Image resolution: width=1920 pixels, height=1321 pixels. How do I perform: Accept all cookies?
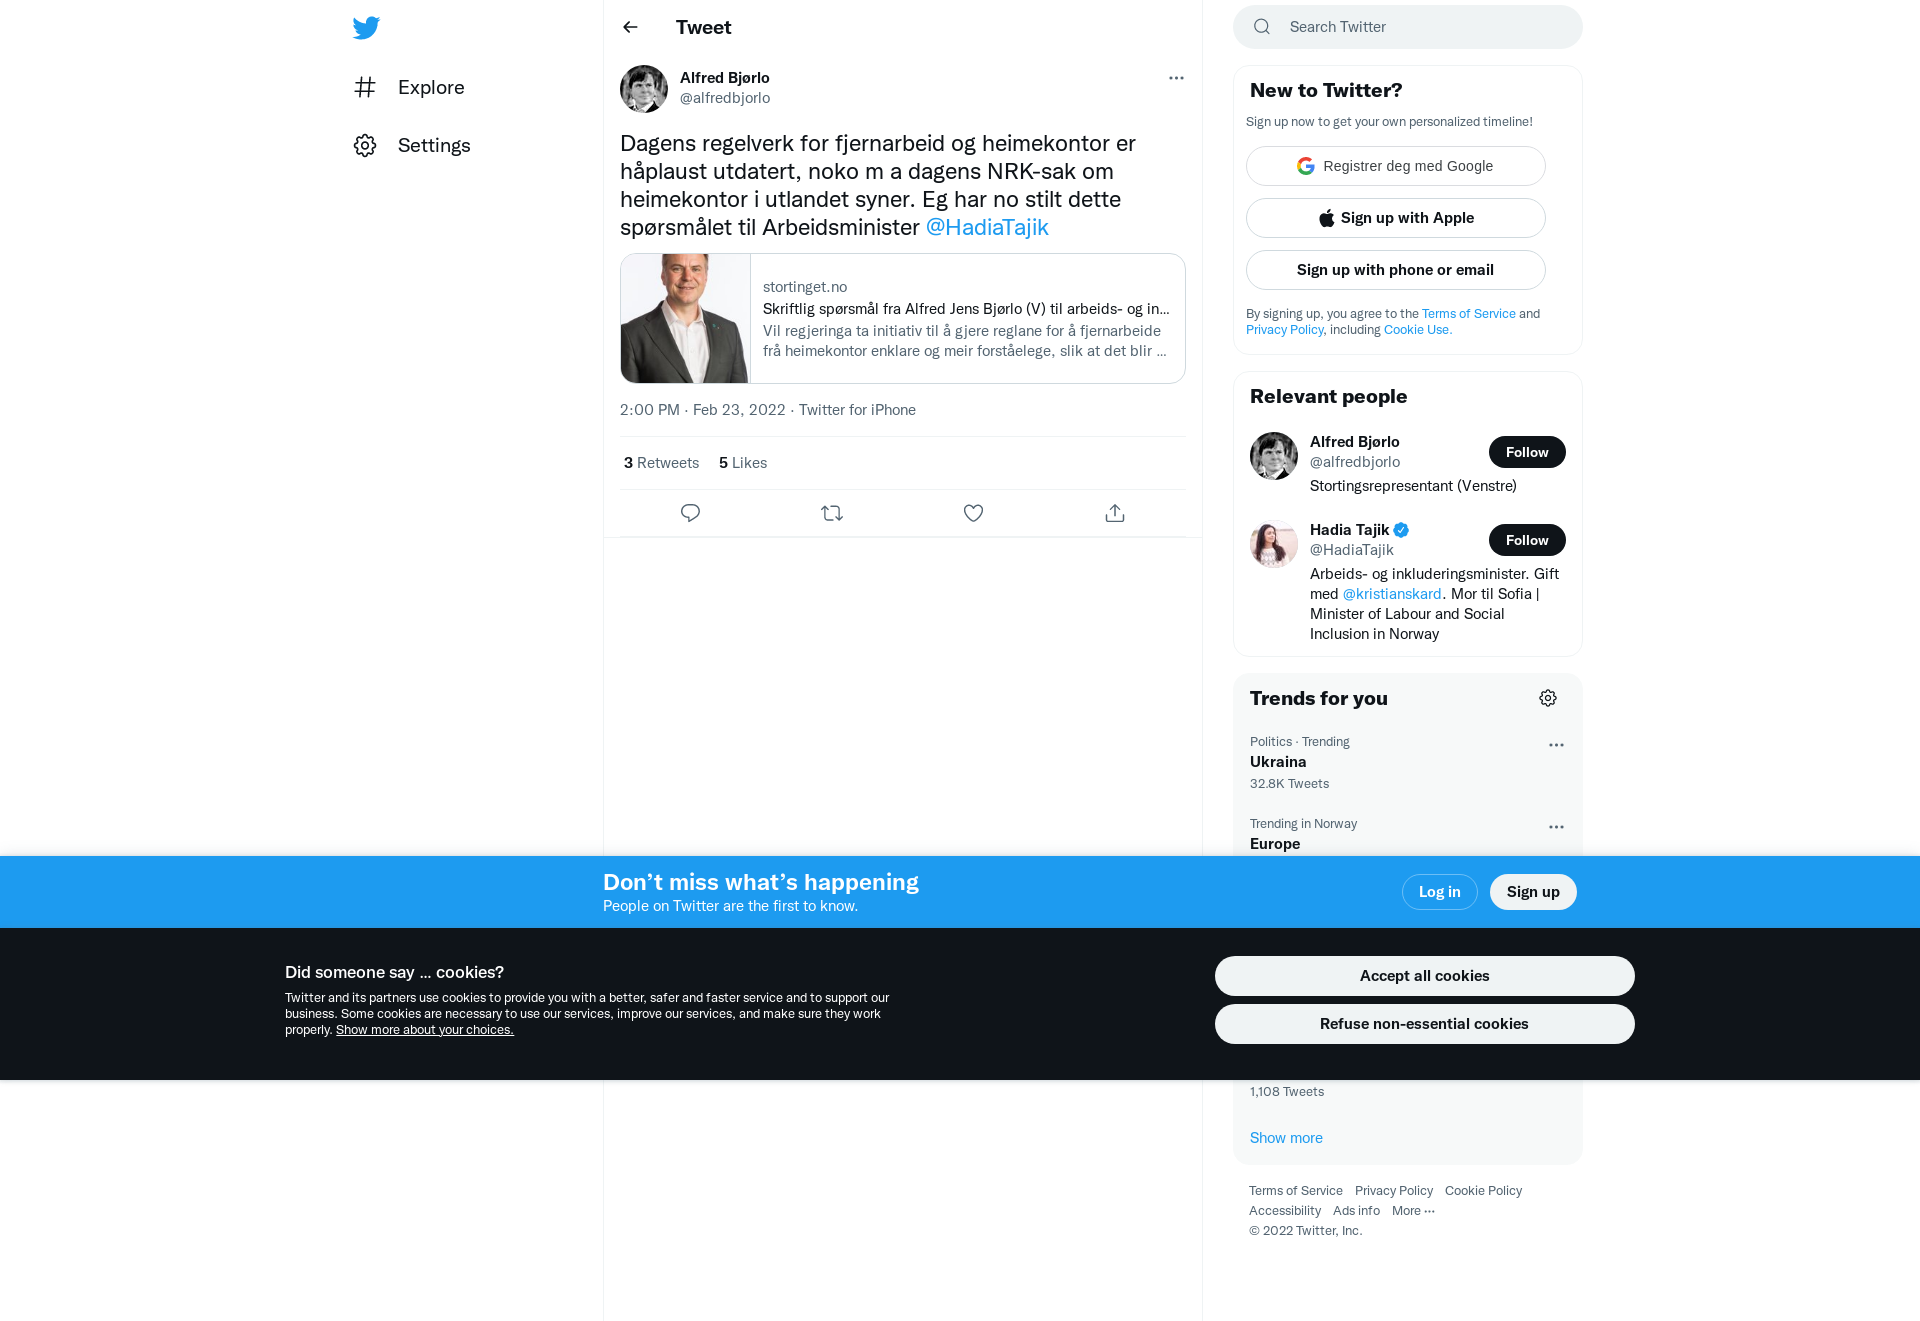[x=1424, y=976]
